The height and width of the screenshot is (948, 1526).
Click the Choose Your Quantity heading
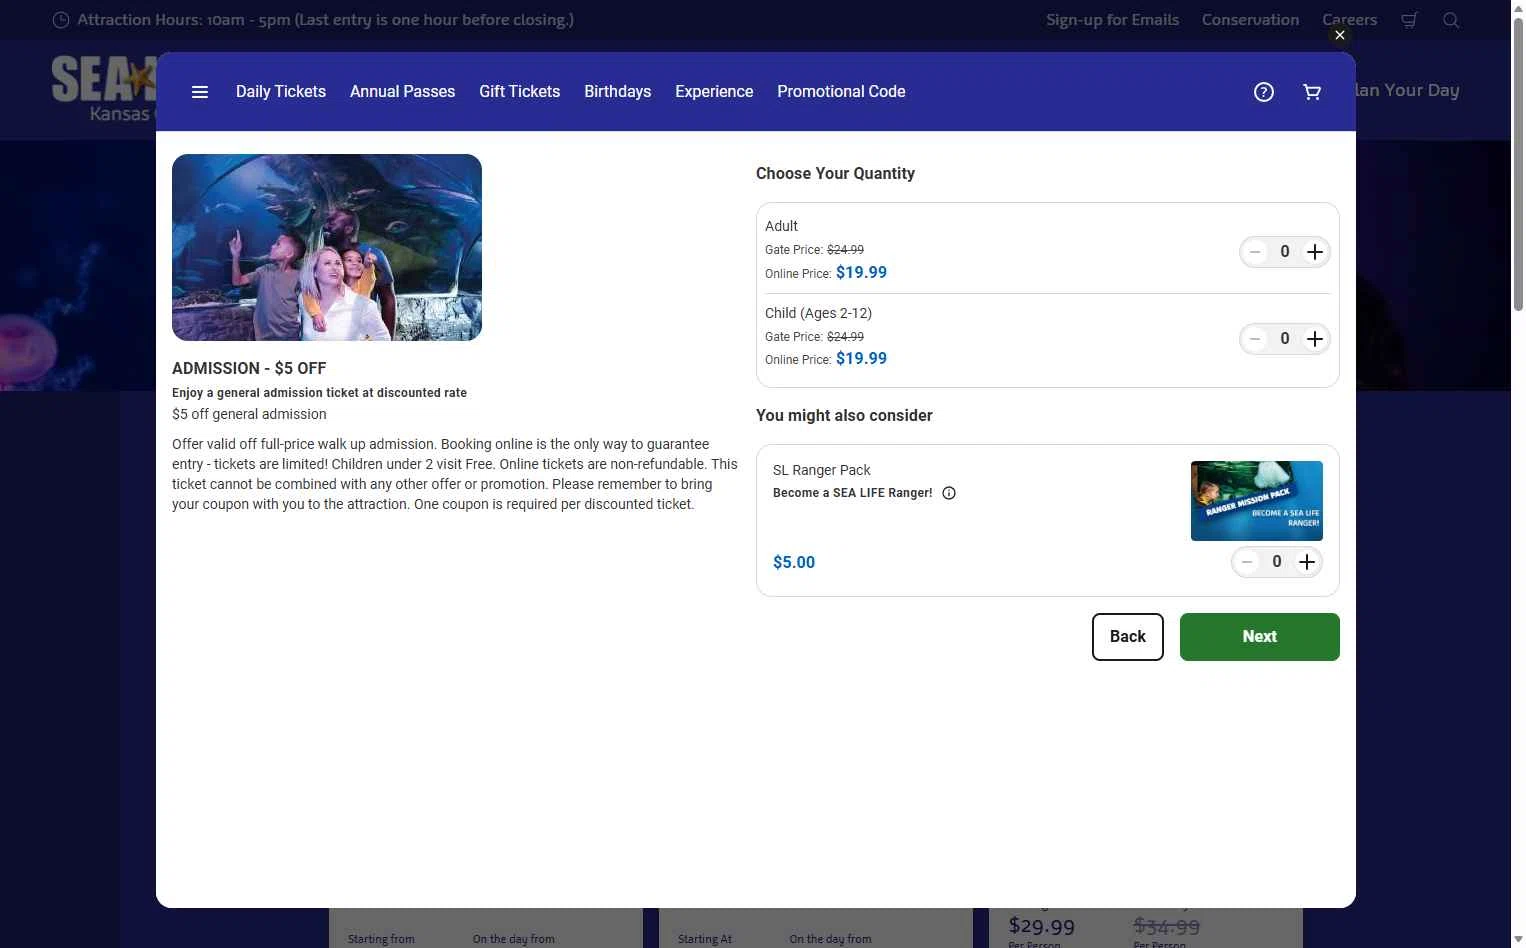pyautogui.click(x=835, y=173)
